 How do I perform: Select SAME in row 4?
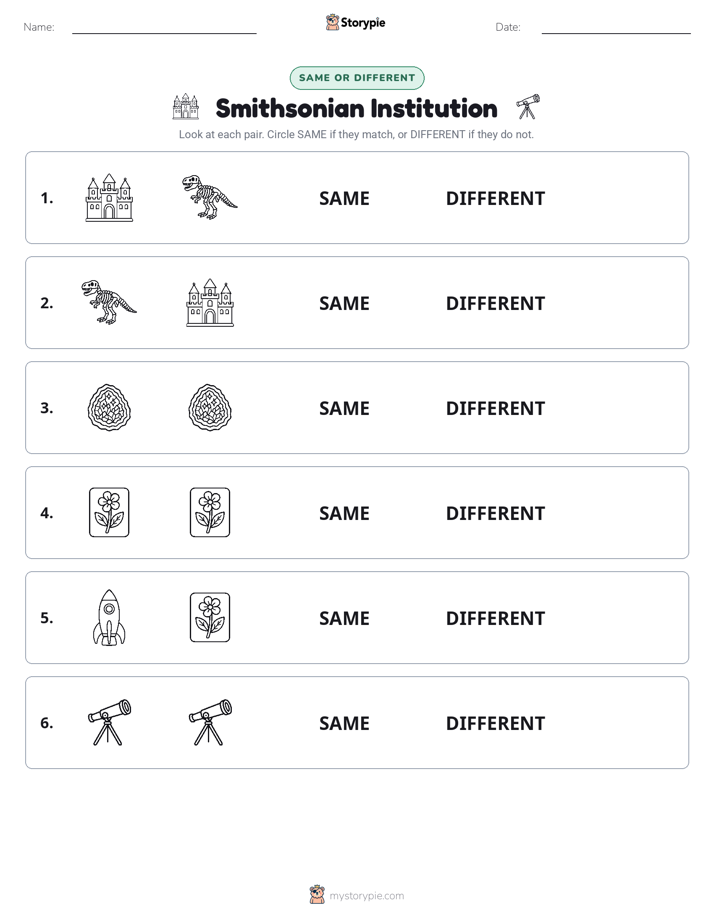click(344, 513)
